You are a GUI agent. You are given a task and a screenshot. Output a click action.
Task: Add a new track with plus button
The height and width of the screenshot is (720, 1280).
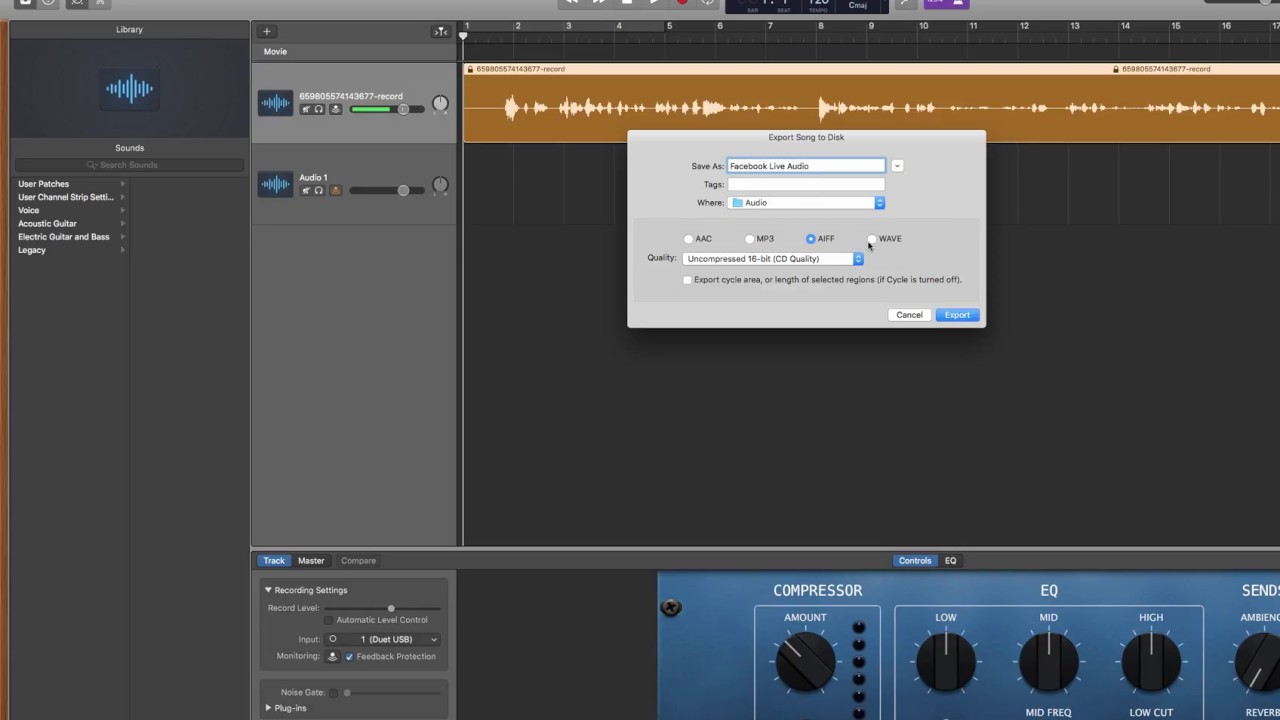click(267, 31)
